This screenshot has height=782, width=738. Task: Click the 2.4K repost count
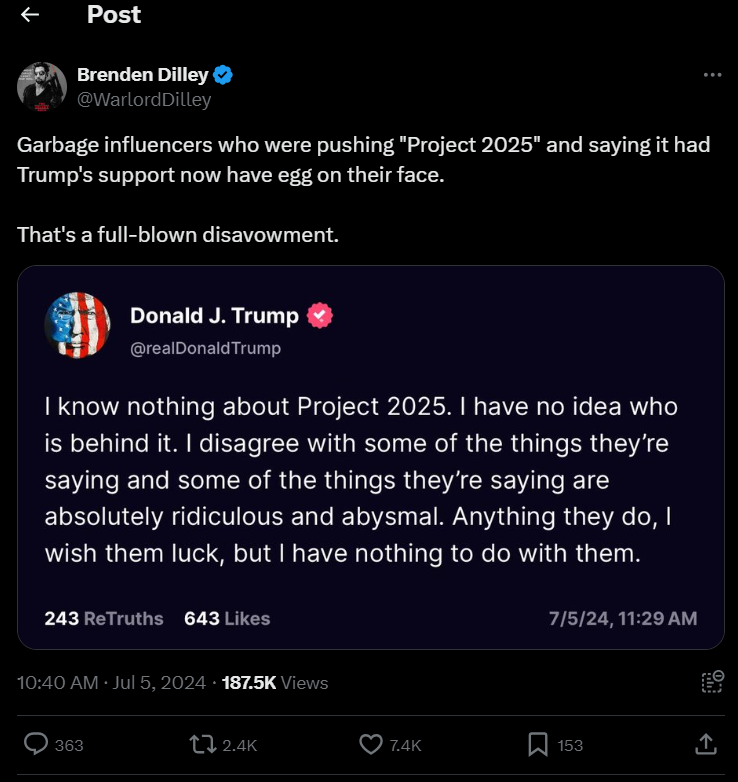click(239, 746)
